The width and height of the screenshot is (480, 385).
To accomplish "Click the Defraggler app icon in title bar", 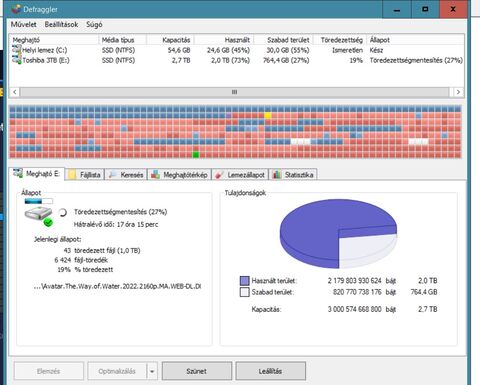I will [x=16, y=9].
